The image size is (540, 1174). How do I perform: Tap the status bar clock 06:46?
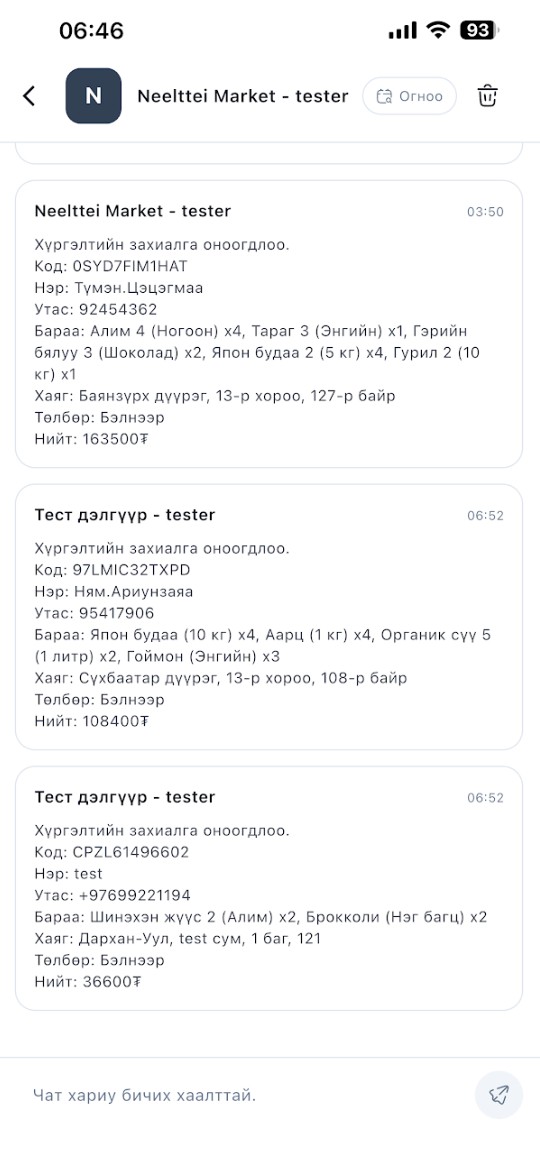click(91, 31)
